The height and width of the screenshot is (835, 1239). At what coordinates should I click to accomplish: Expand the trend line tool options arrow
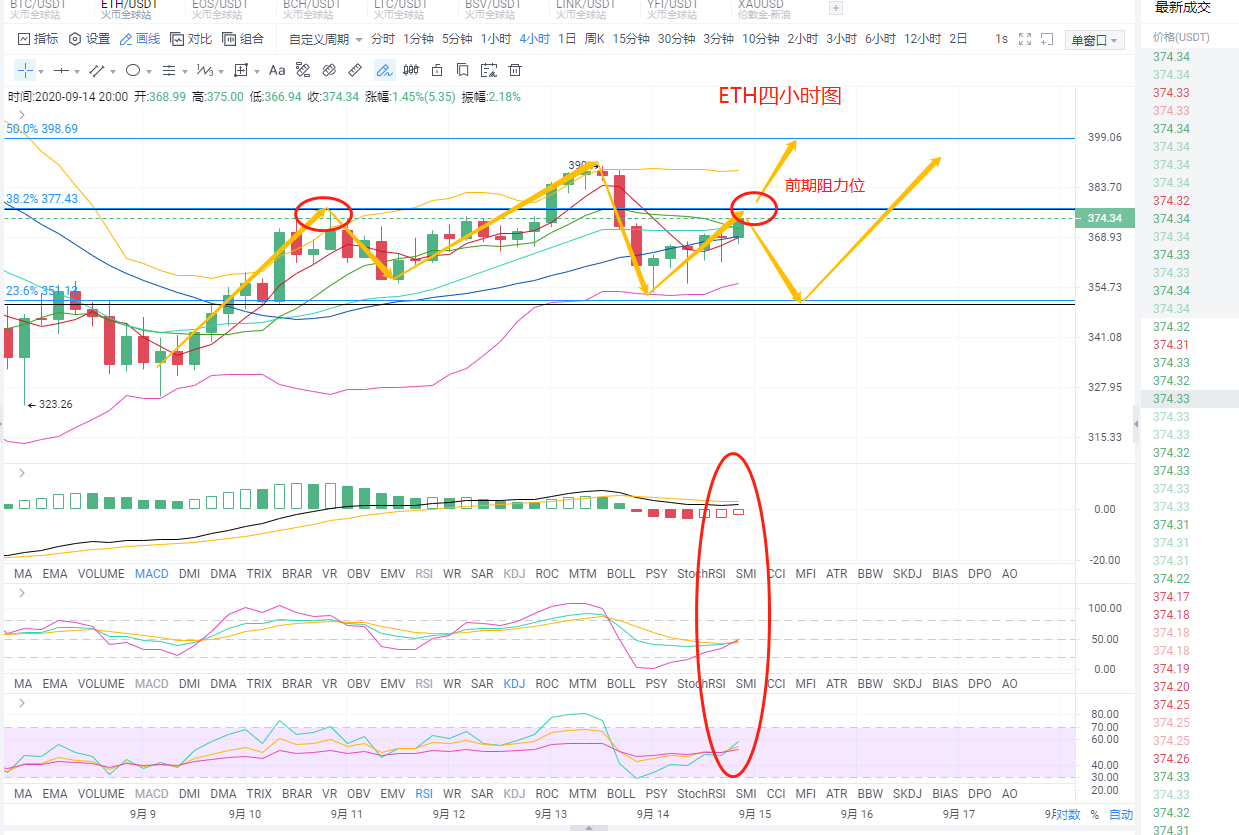point(113,71)
